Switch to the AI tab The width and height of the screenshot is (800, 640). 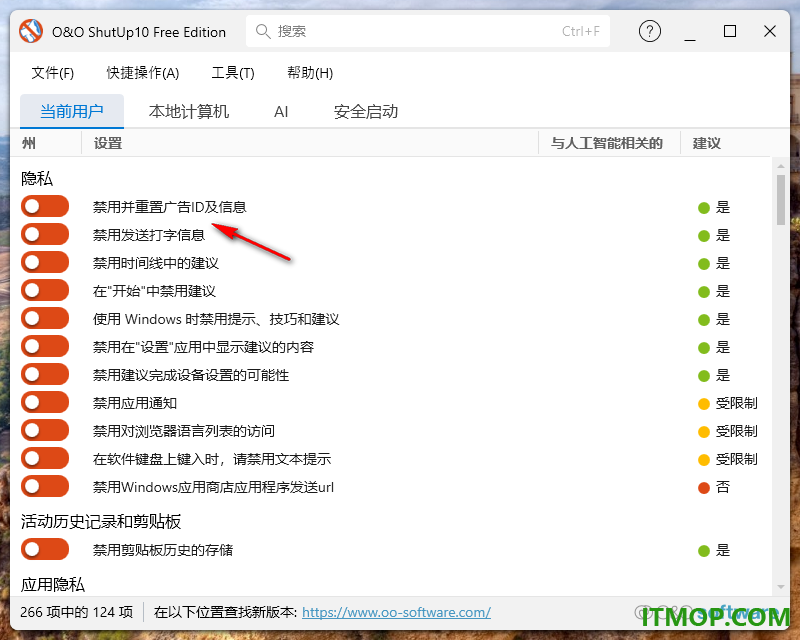tap(281, 112)
